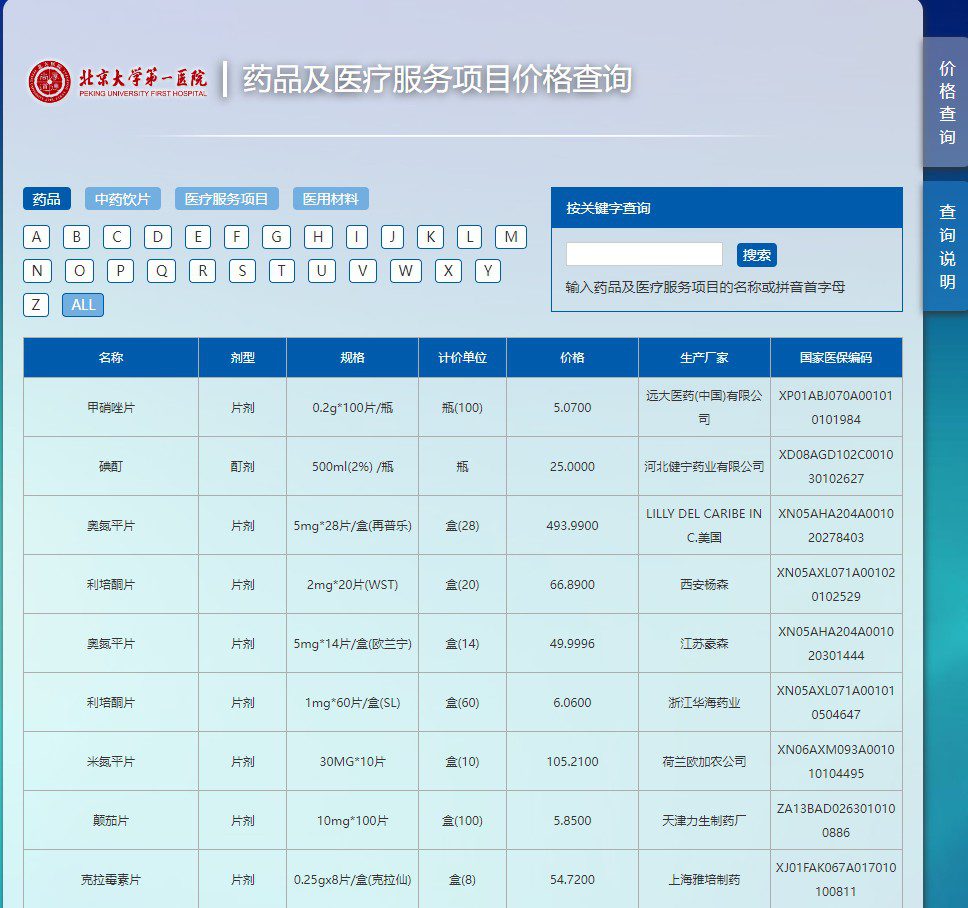
Task: Select the 甲硝唑片 name cell
Action: click(111, 407)
